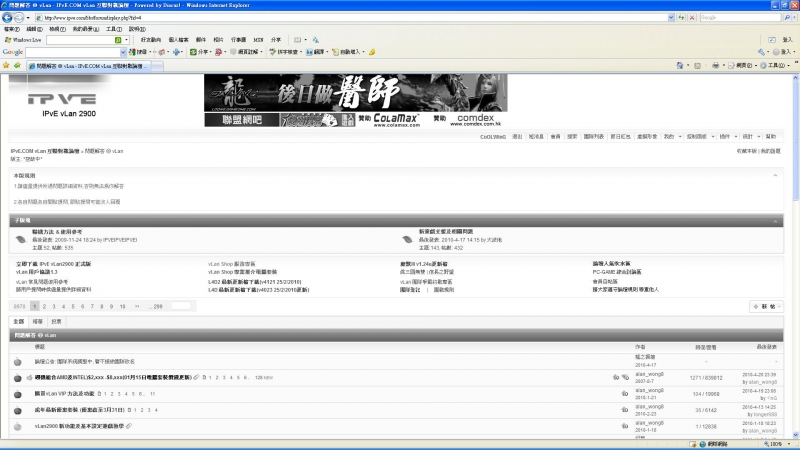
Task: Click the Google Toolbar search button
Action: (138, 52)
